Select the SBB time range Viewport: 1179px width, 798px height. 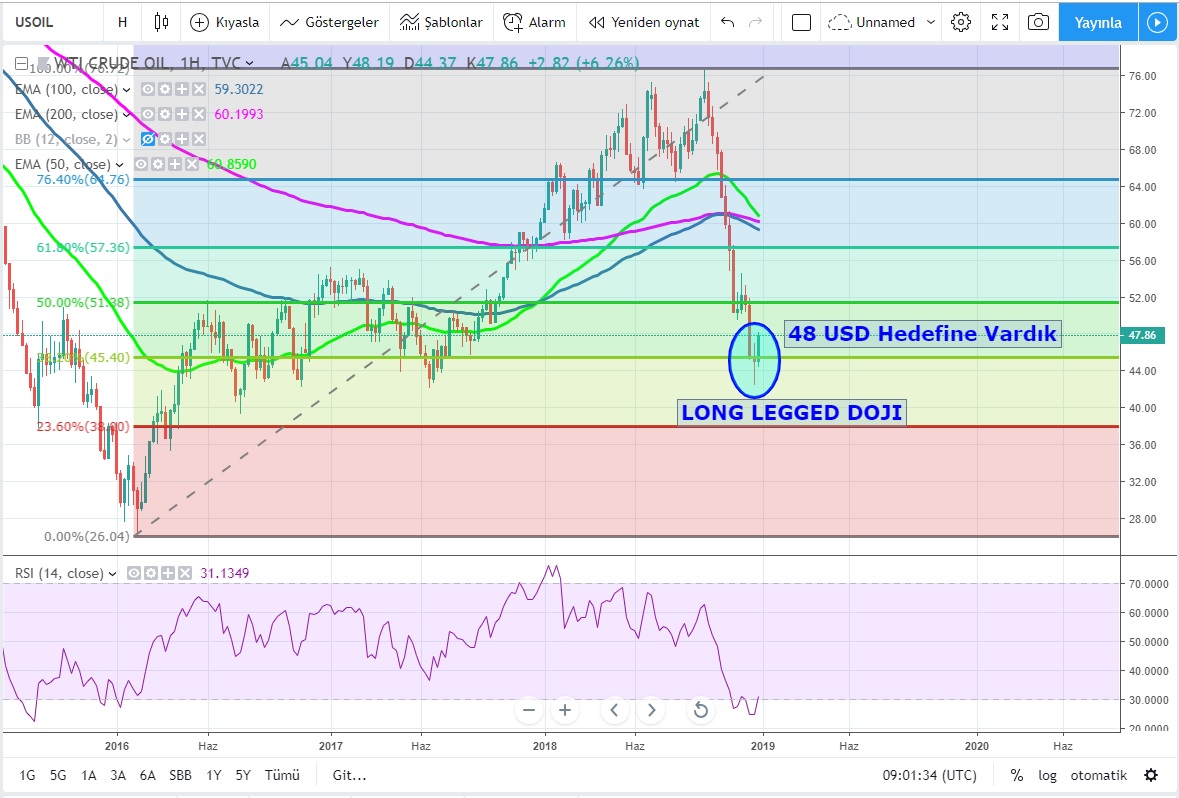pos(180,775)
